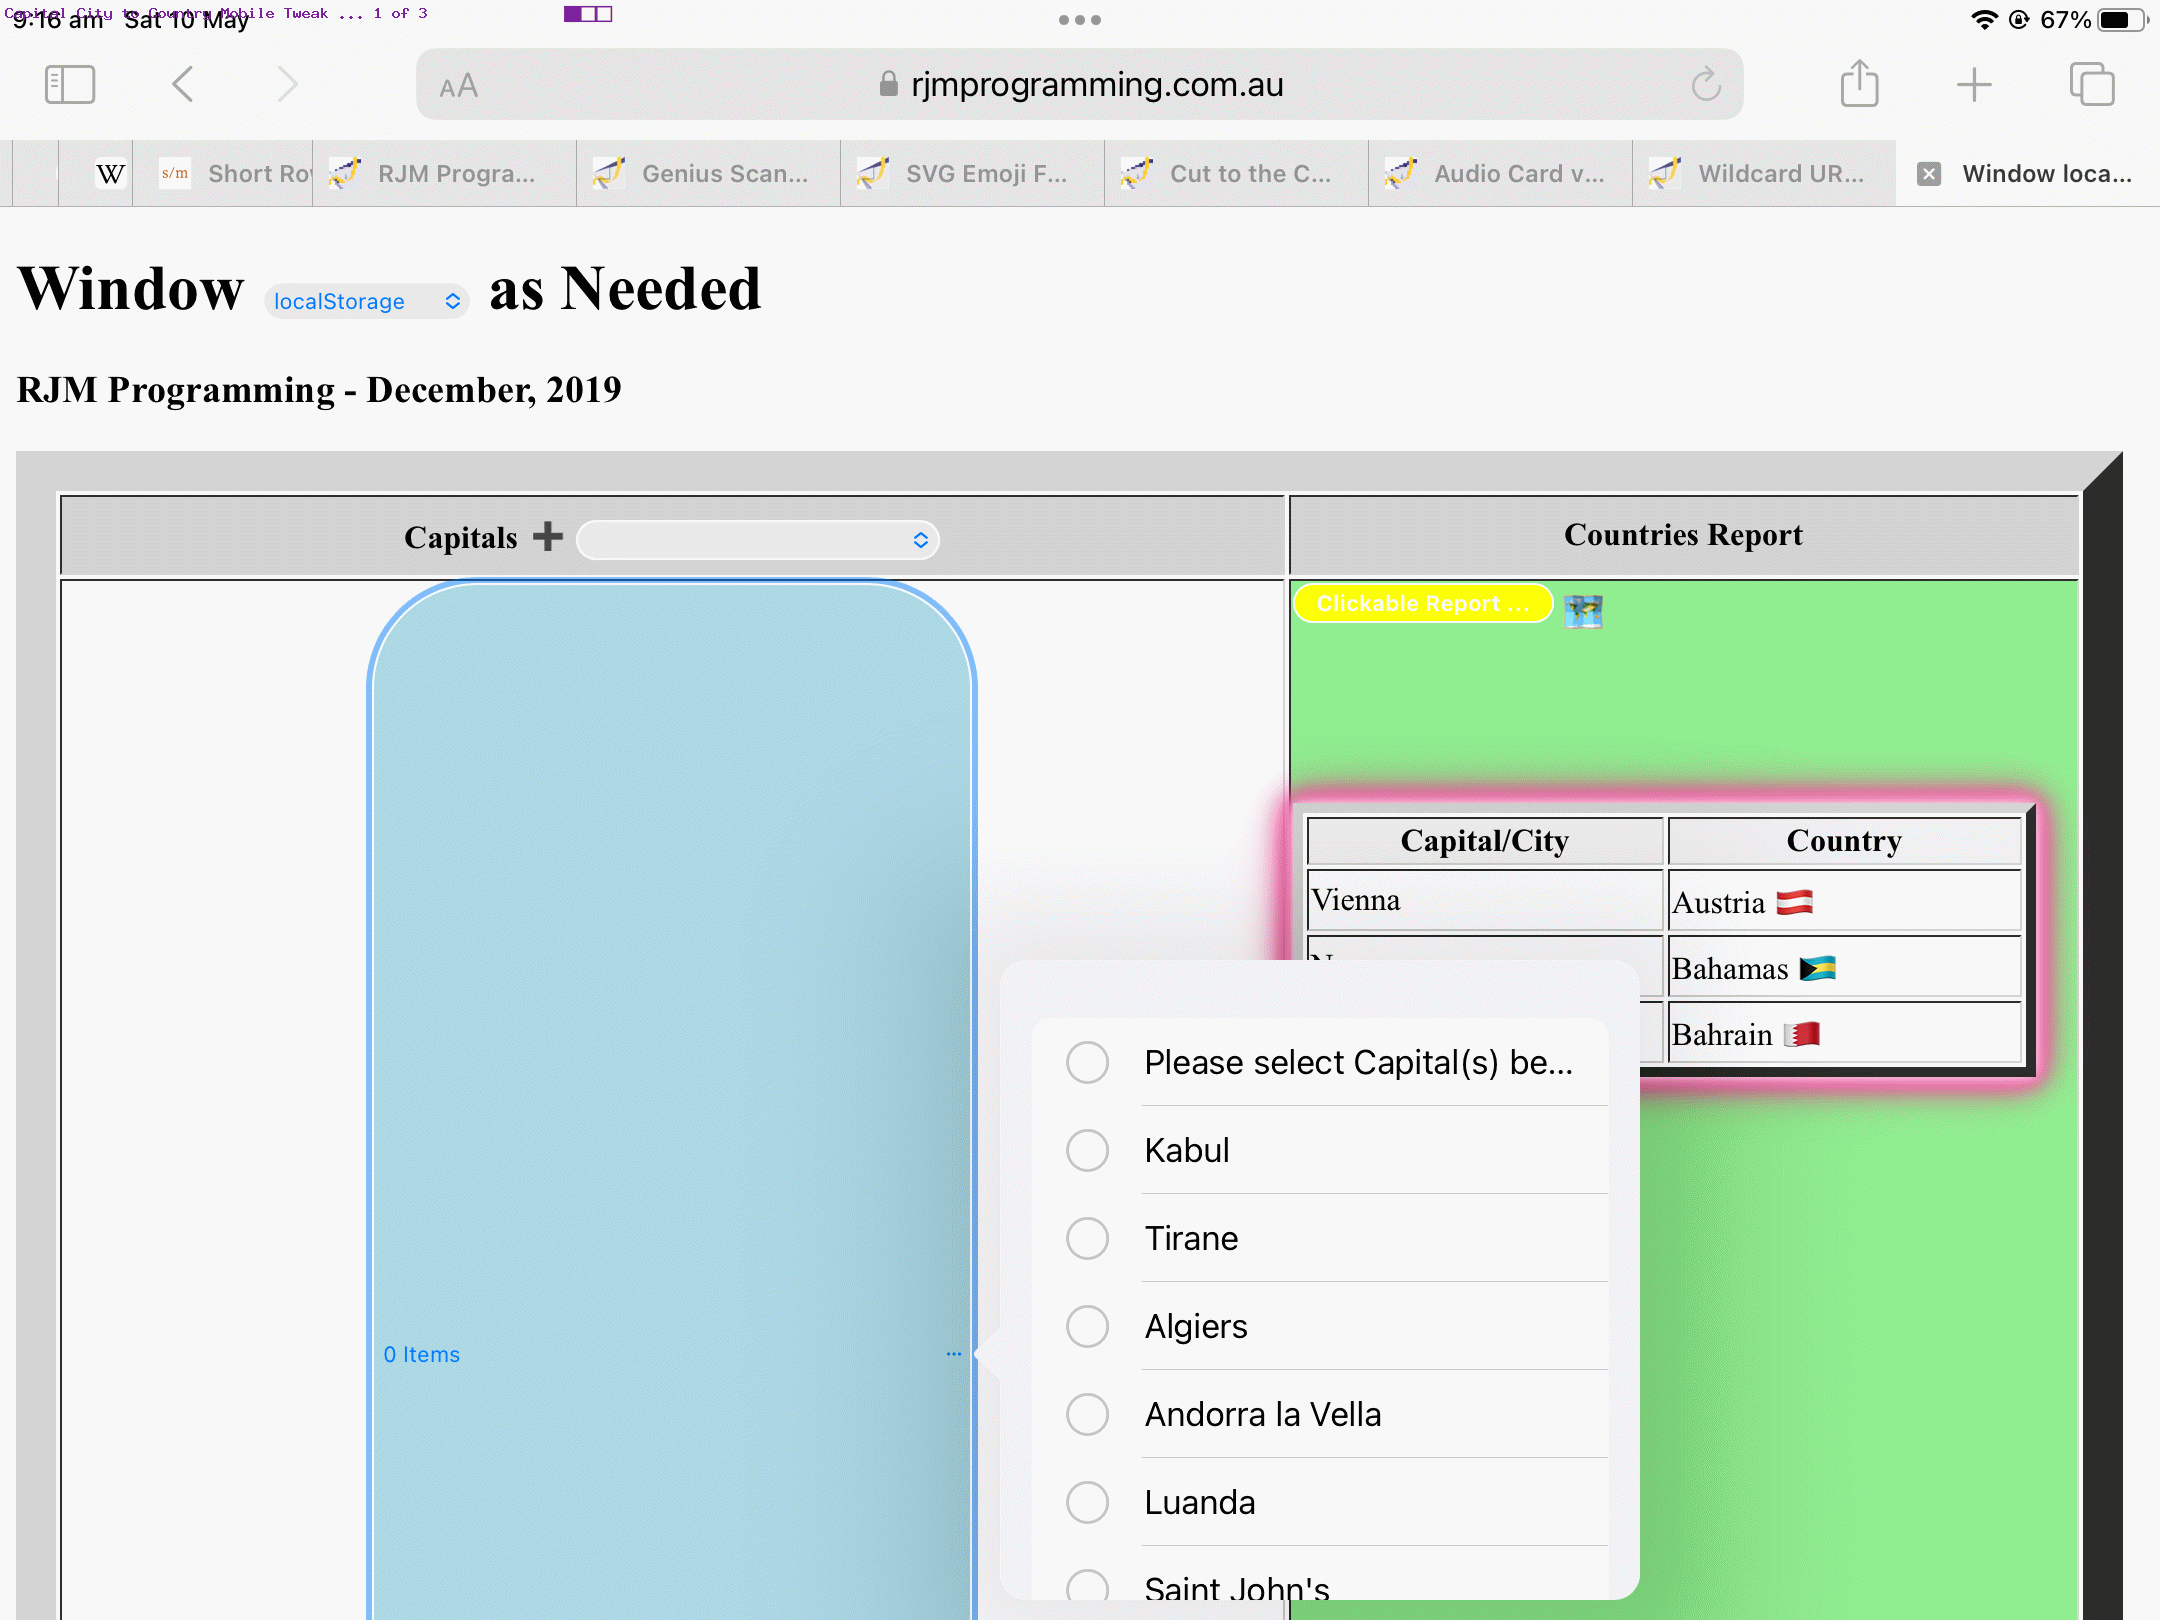2160x1620 pixels.
Task: Open the localStorage dropdown in heading
Action: tap(367, 301)
